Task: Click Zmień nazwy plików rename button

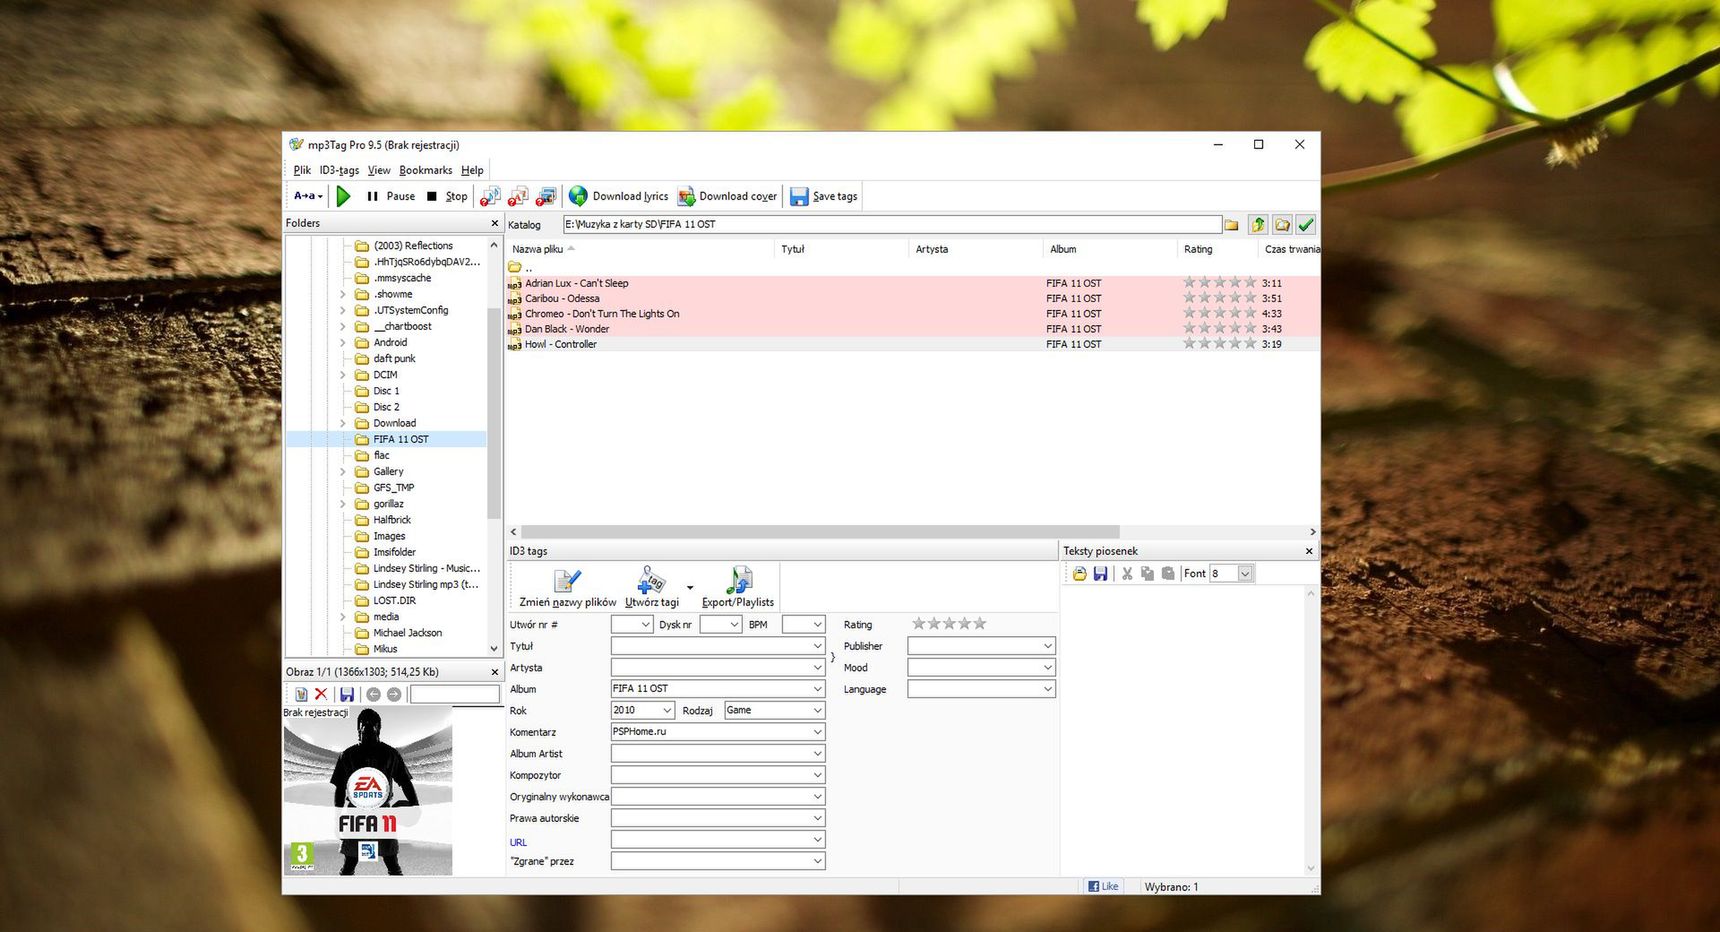Action: click(567, 587)
